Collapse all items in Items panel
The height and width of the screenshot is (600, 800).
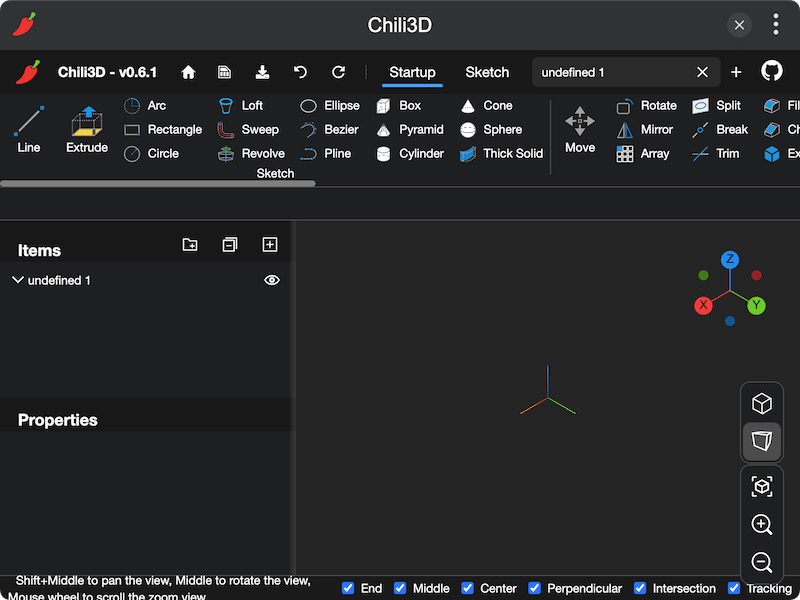(230, 244)
